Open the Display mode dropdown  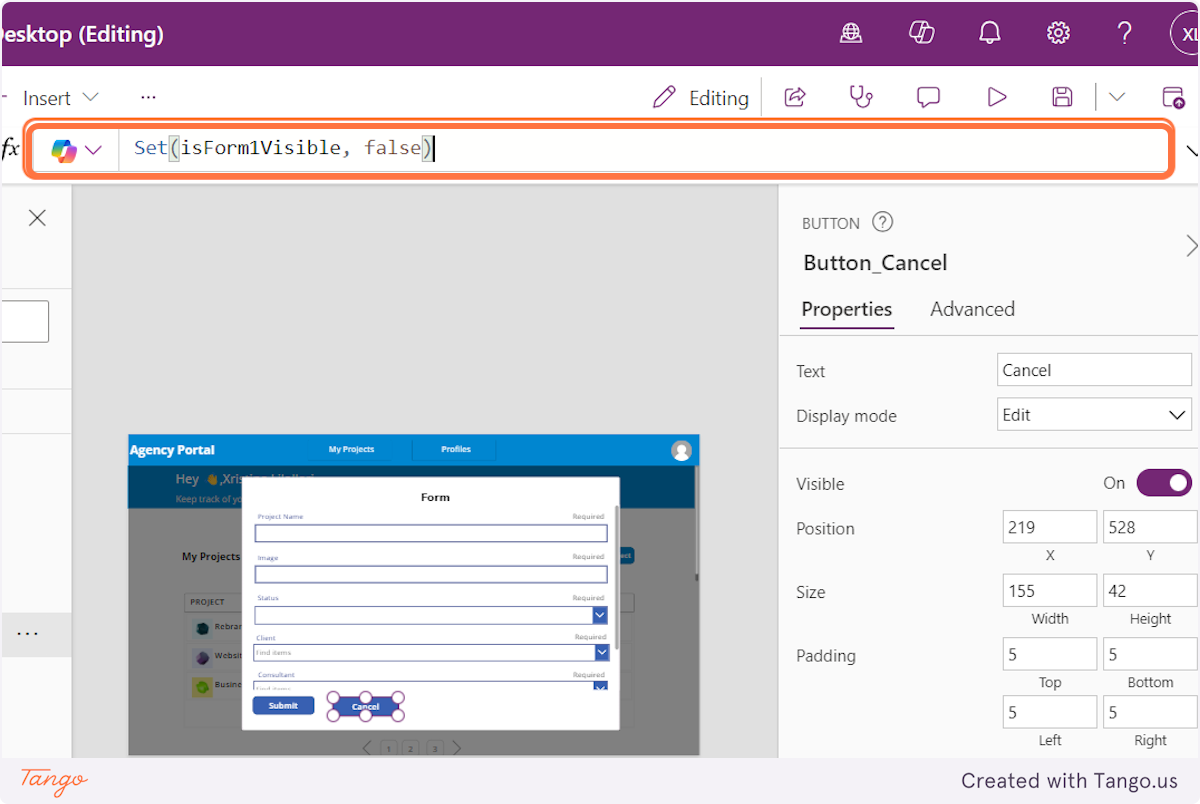[x=1095, y=414]
